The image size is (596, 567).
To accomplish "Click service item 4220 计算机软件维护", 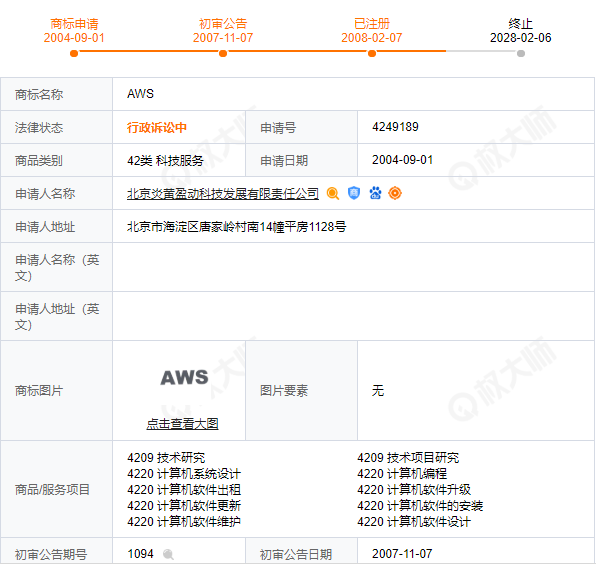I will [184, 522].
